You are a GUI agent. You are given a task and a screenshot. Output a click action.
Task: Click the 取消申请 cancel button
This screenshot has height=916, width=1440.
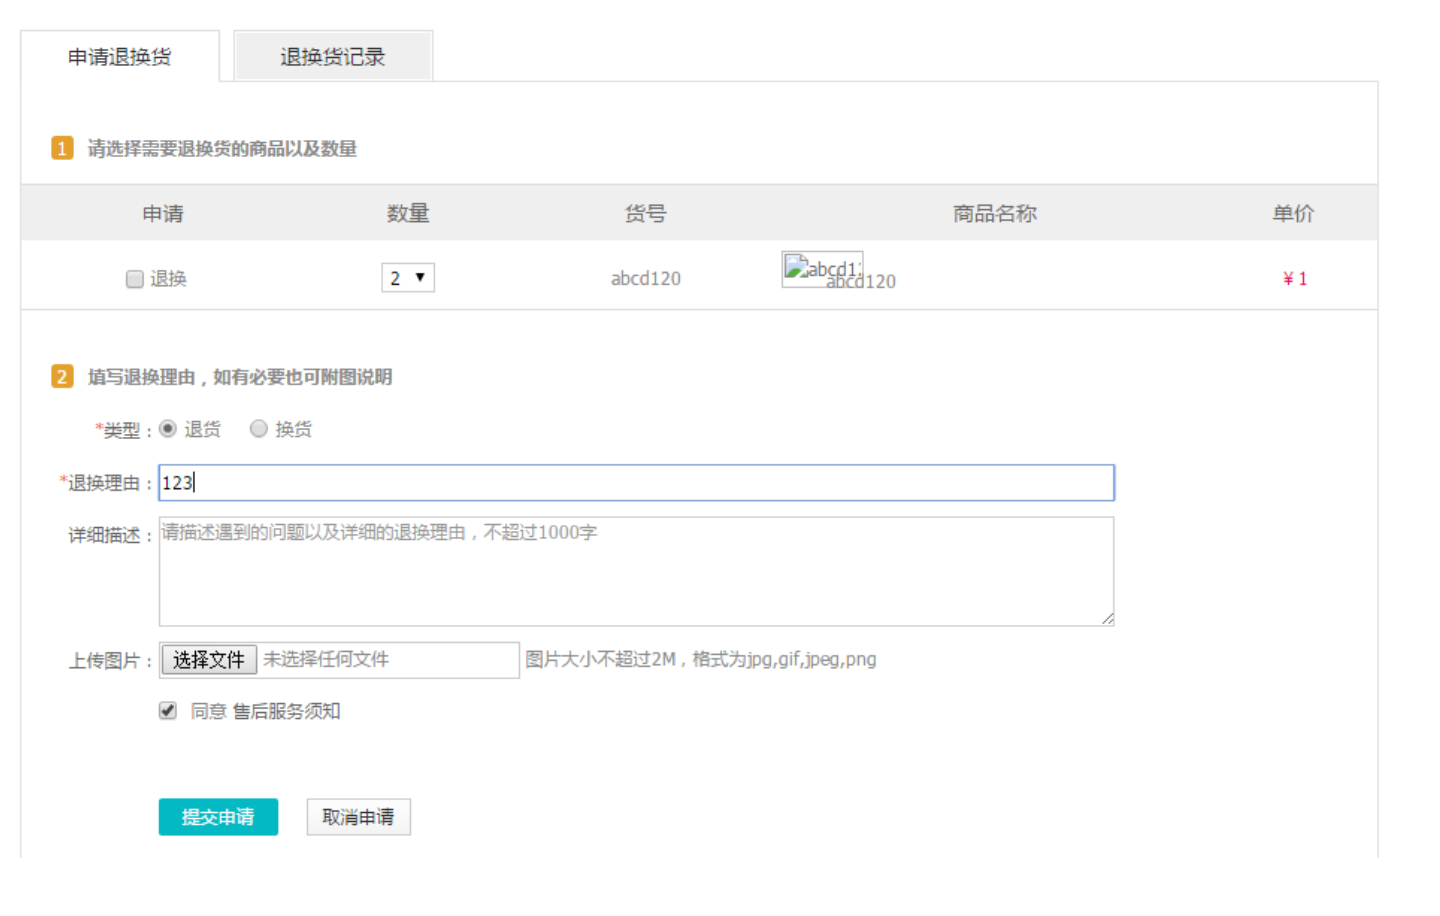(x=358, y=817)
